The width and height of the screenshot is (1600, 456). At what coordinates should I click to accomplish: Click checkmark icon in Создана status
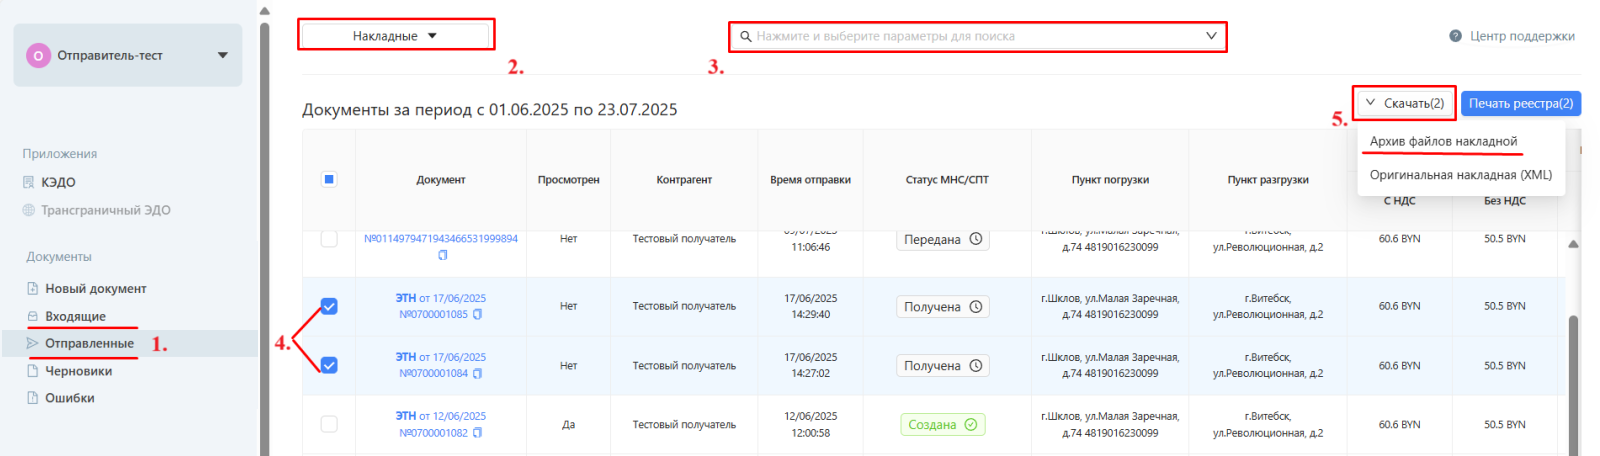click(x=970, y=425)
